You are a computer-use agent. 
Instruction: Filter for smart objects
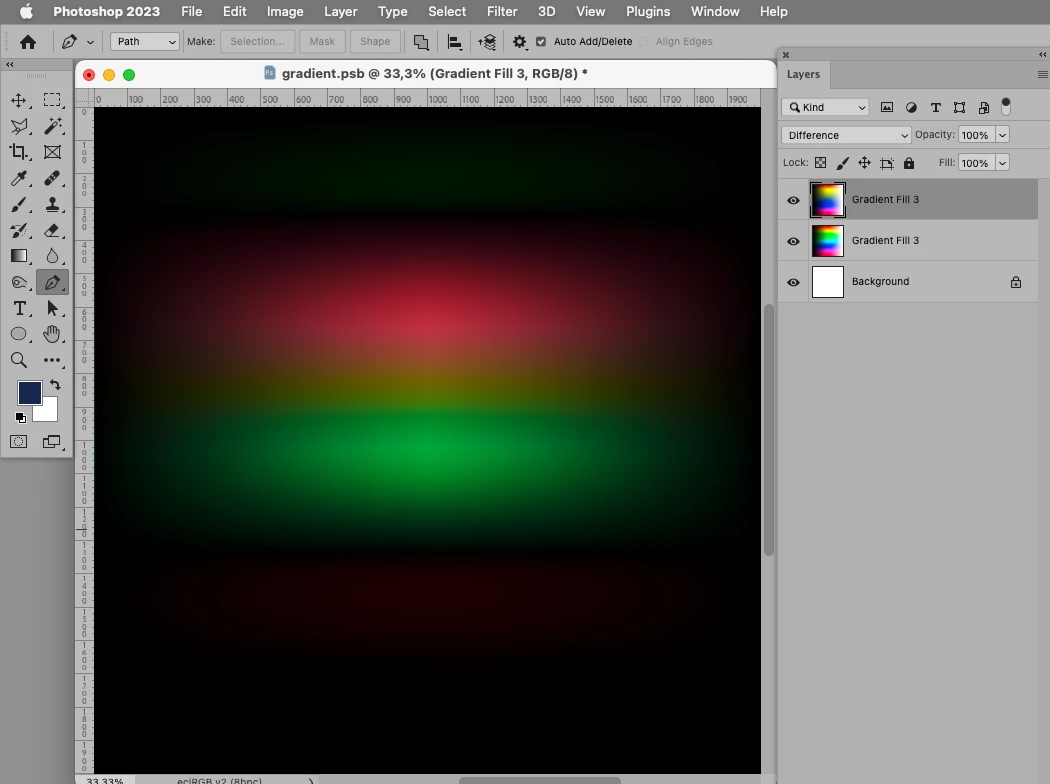(x=984, y=107)
